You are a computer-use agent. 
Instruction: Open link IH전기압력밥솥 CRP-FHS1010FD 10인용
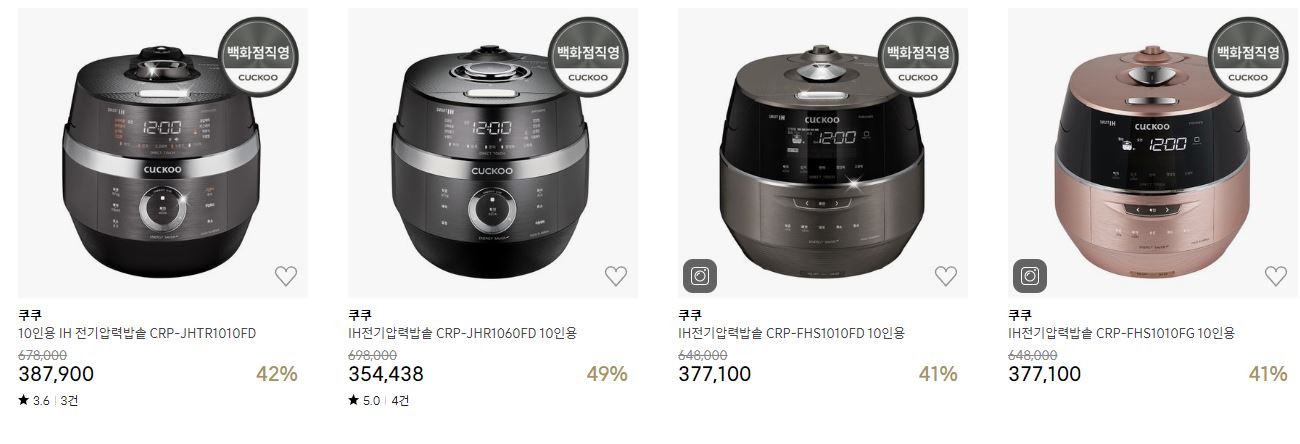[x=791, y=333]
